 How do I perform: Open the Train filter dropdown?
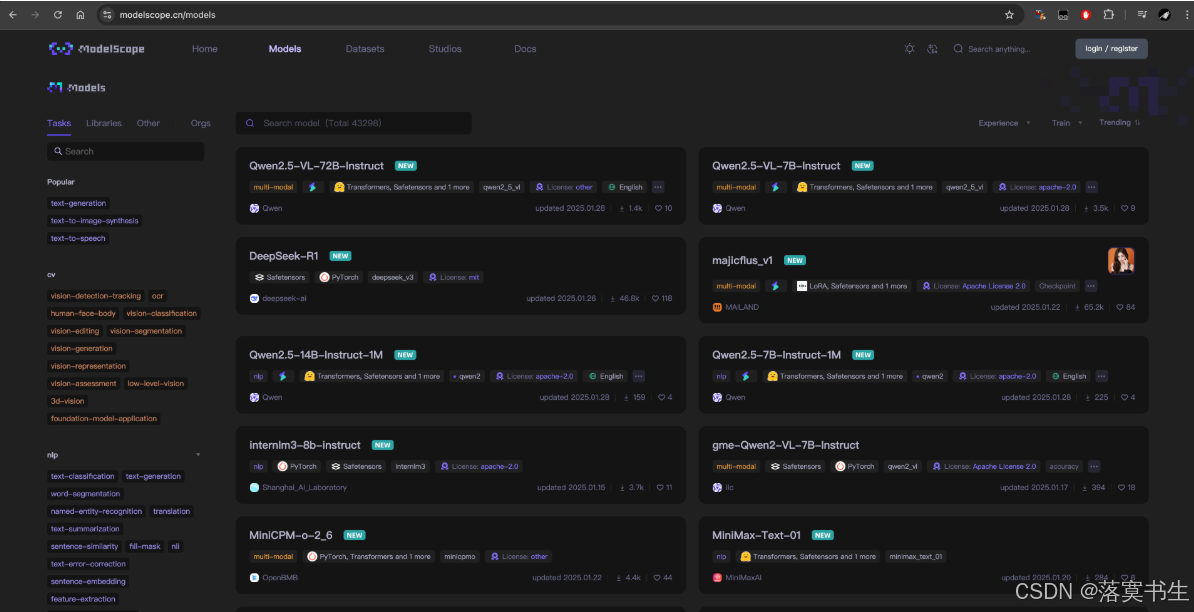tap(1066, 123)
